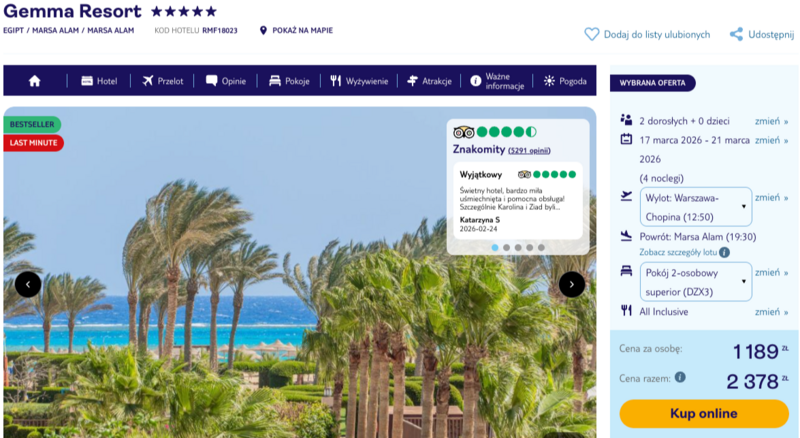
Task: Click zmień next to the travel dates
Action: (771, 140)
